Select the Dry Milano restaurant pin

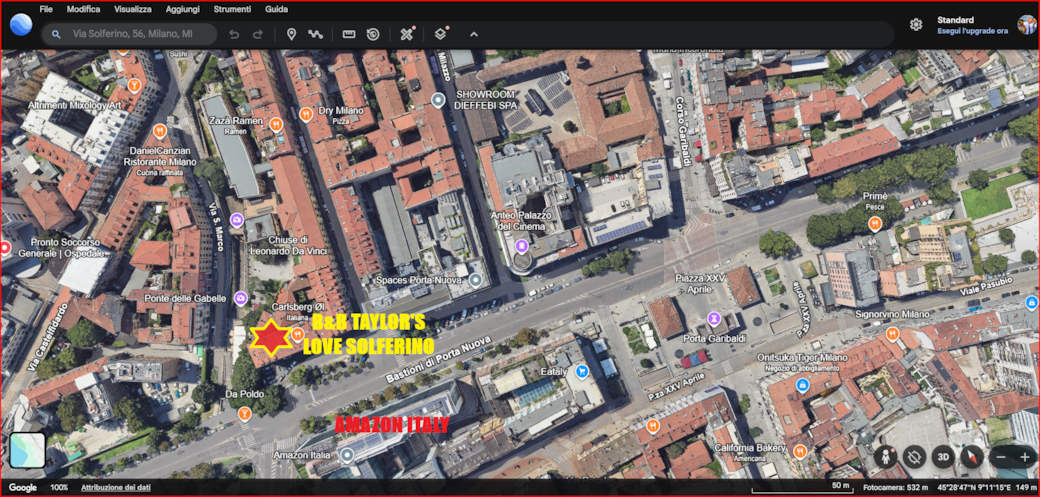point(306,114)
